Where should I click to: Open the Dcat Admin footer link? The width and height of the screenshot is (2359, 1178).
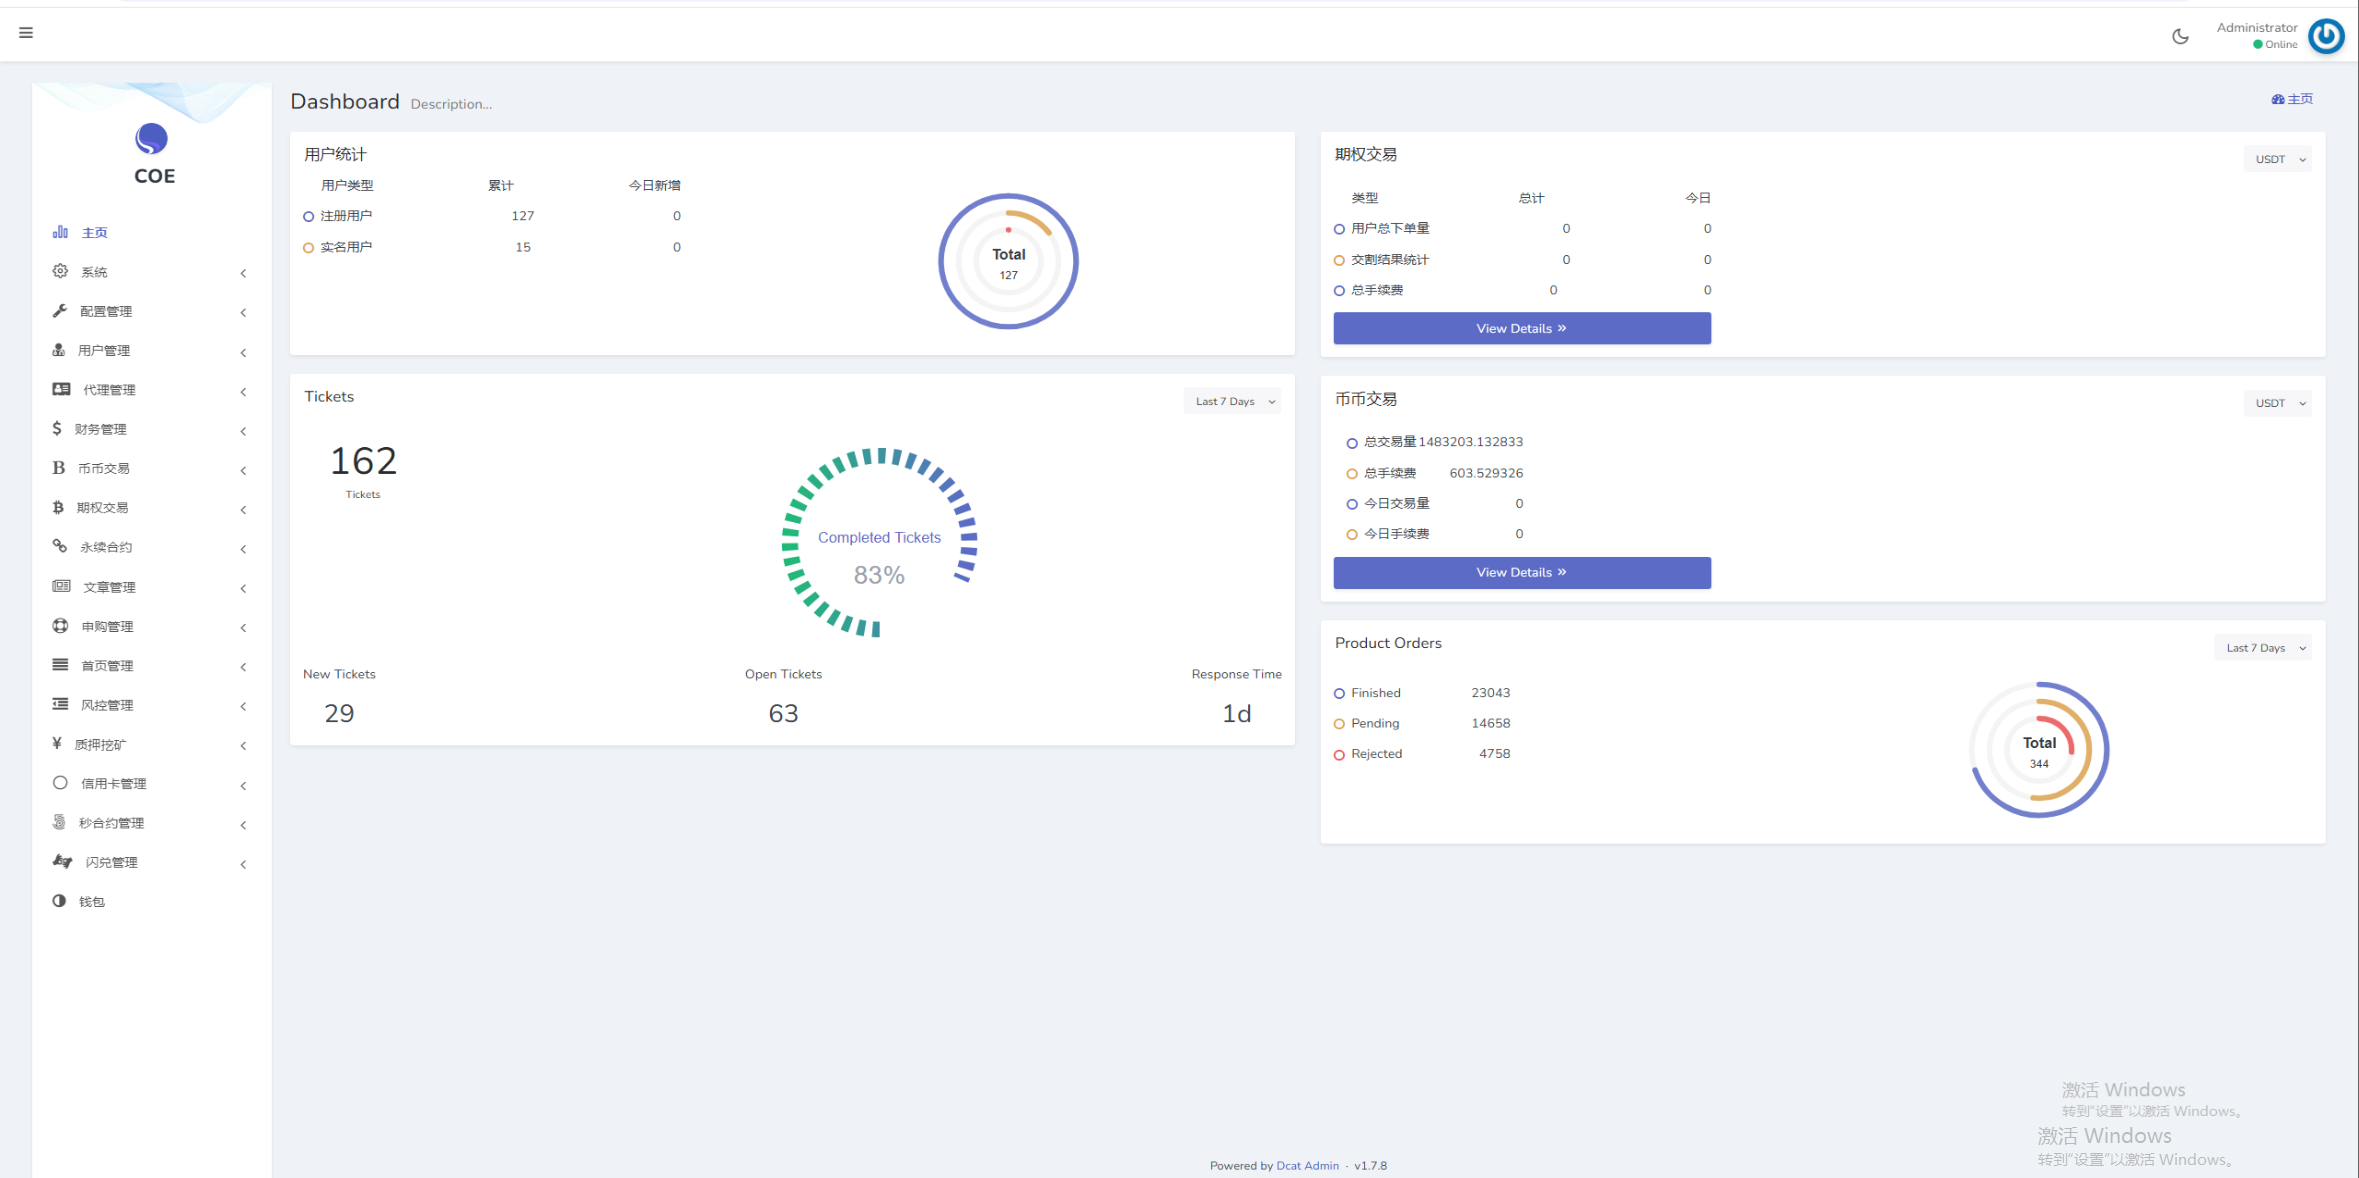coord(1307,1165)
